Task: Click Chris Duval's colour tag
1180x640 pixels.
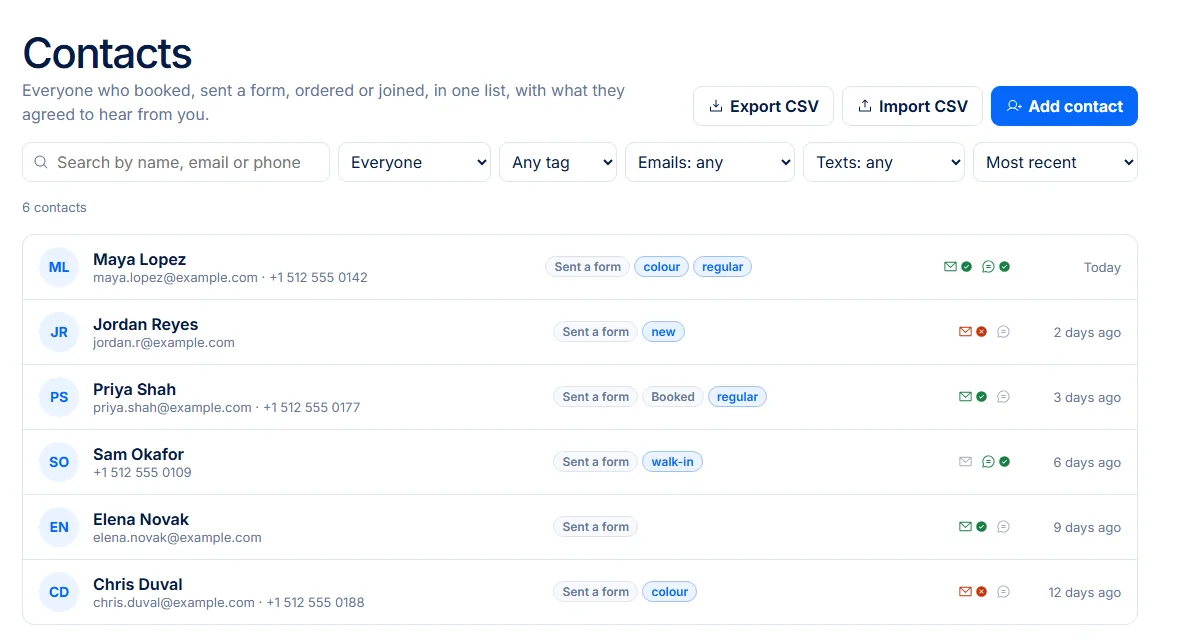Action: tap(670, 592)
